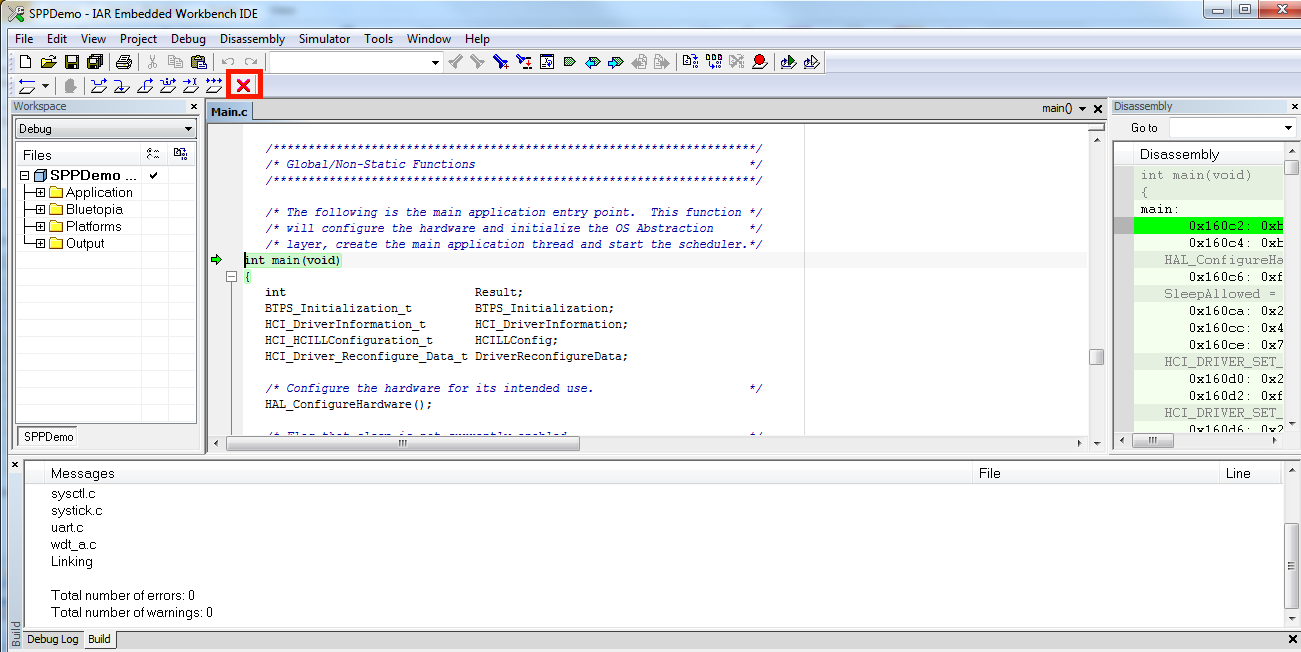Click the editor horizontal scrollbar thumb
Image resolution: width=1301 pixels, height=652 pixels.
403,443
